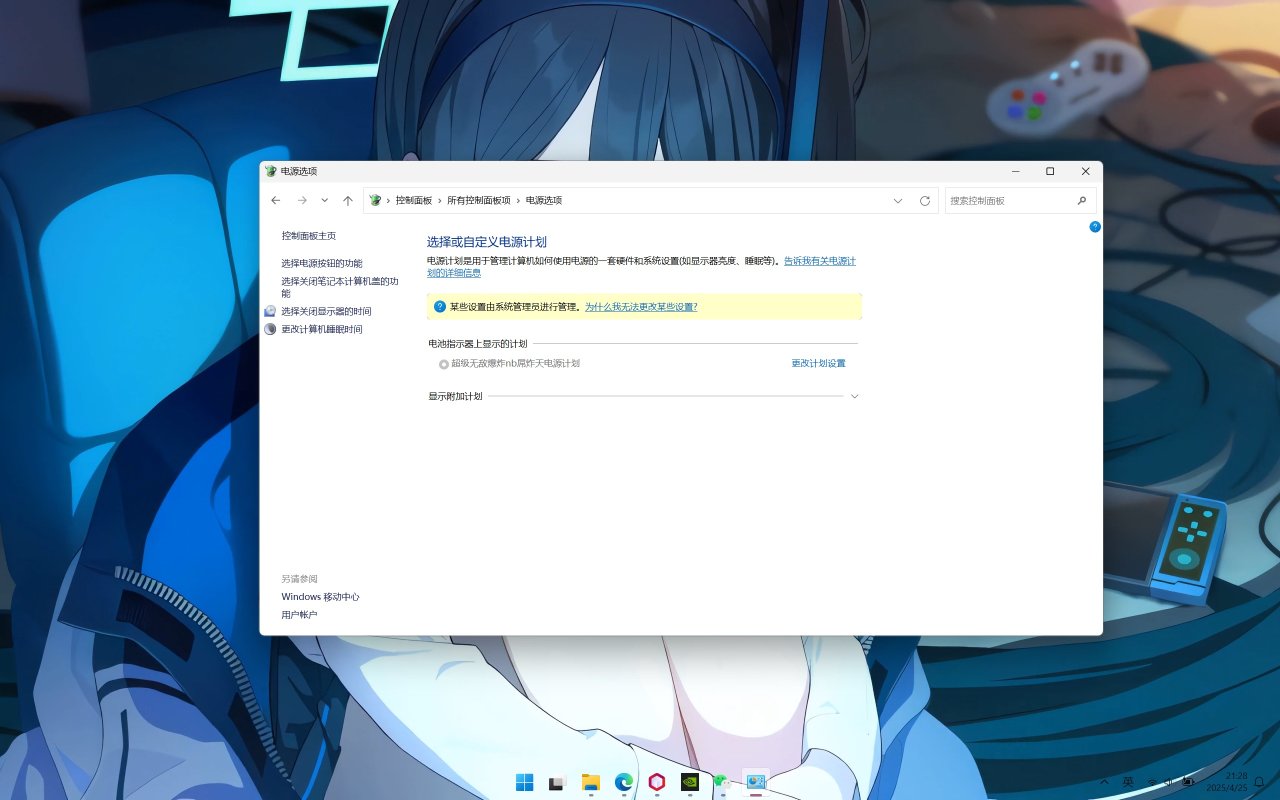Open the 英 input method indicator
This screenshot has height=800, width=1280.
click(x=1128, y=782)
